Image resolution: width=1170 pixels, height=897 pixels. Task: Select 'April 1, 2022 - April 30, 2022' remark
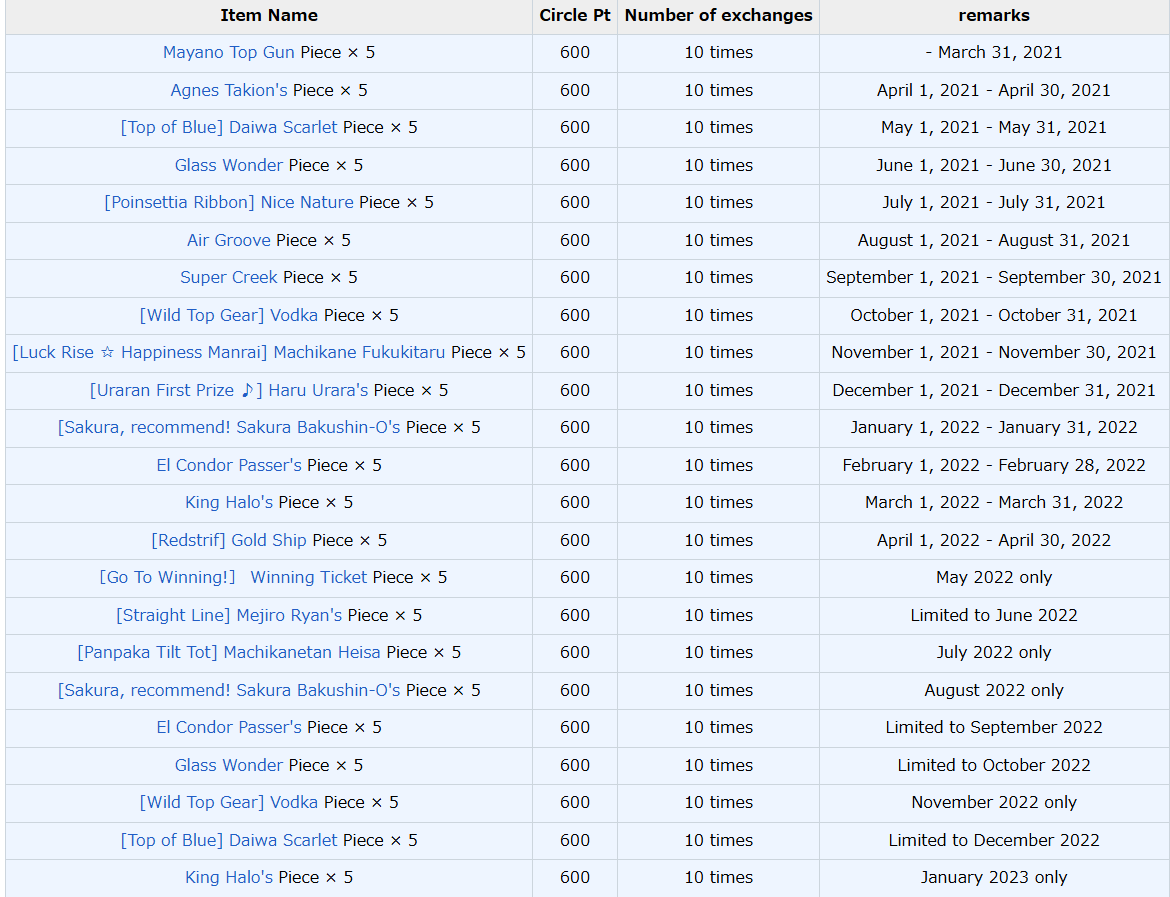[994, 540]
